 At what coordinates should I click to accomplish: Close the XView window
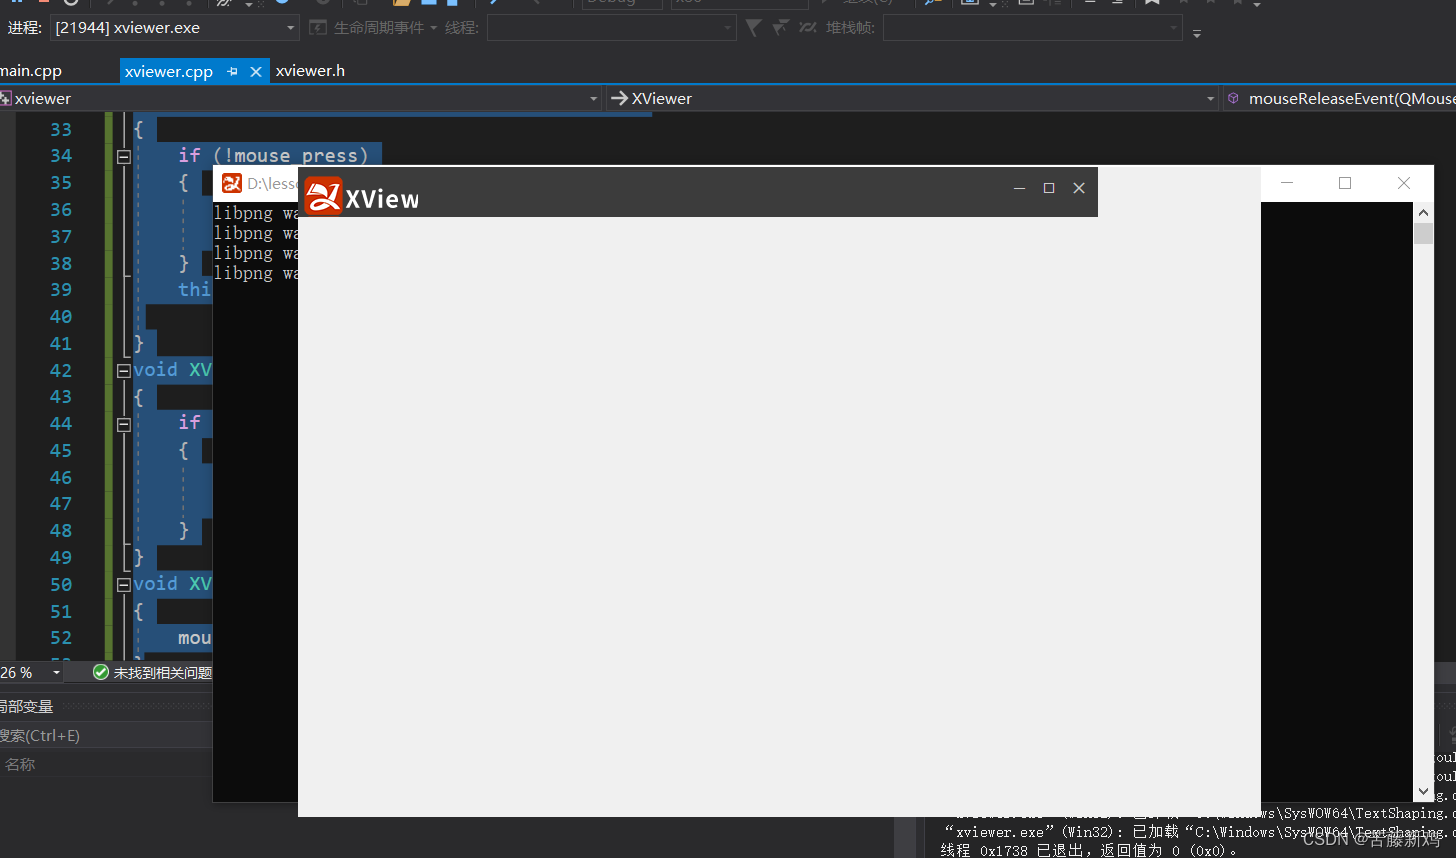coord(1079,188)
